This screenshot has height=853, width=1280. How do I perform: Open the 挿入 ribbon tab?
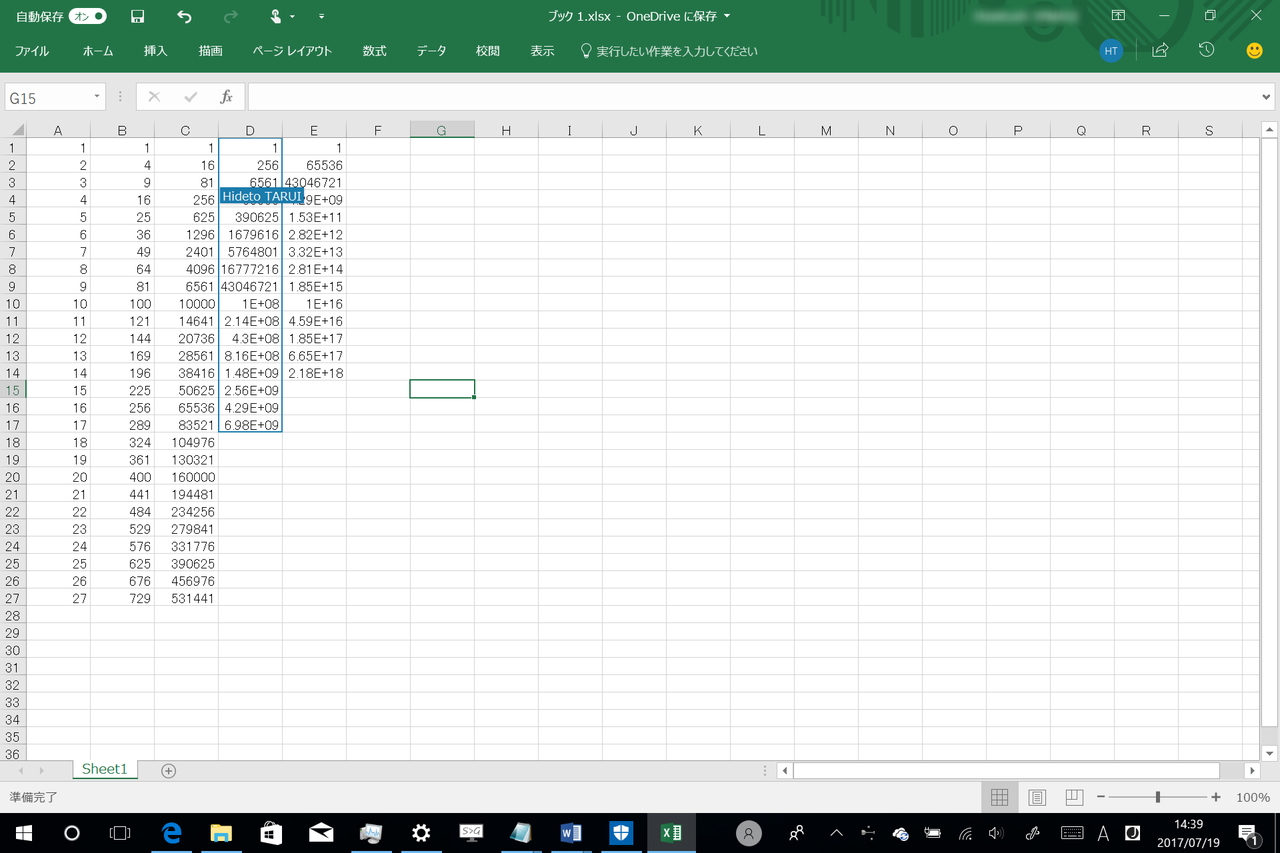point(155,51)
